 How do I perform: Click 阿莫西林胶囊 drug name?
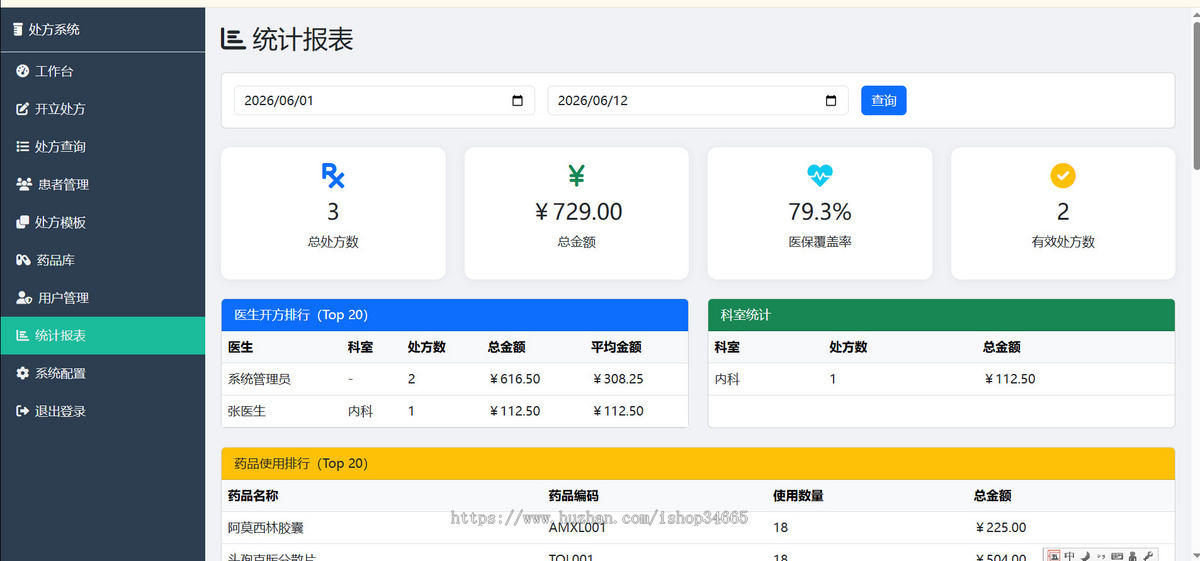(266, 527)
